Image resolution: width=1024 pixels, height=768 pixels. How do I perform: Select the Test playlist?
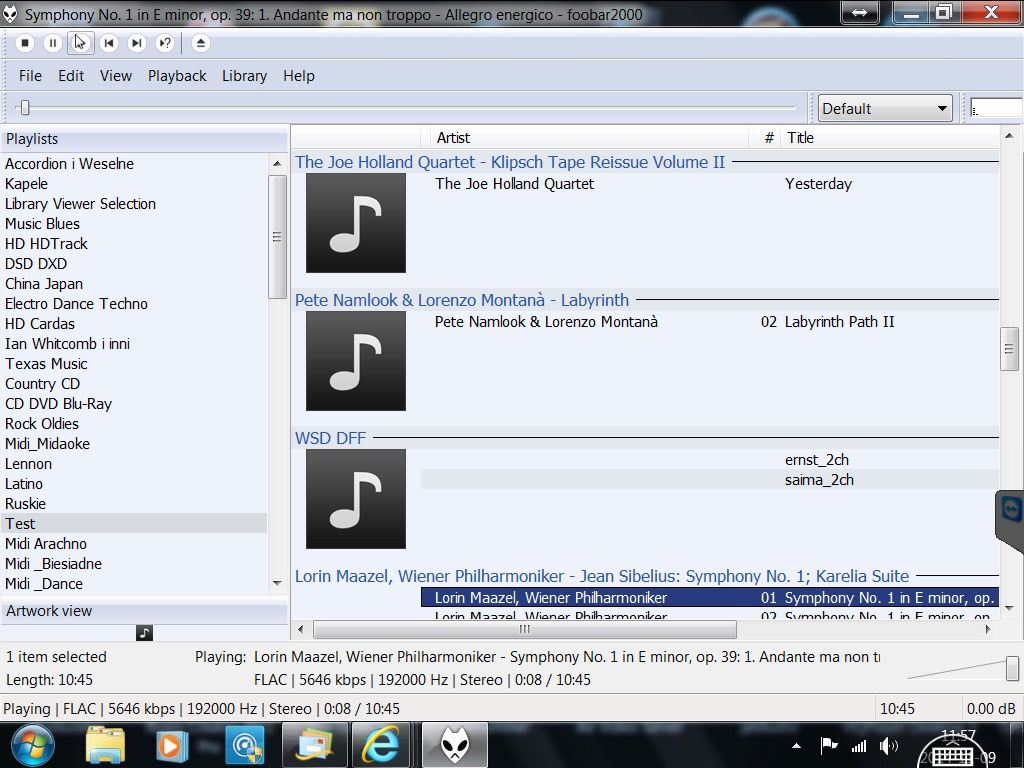point(134,524)
